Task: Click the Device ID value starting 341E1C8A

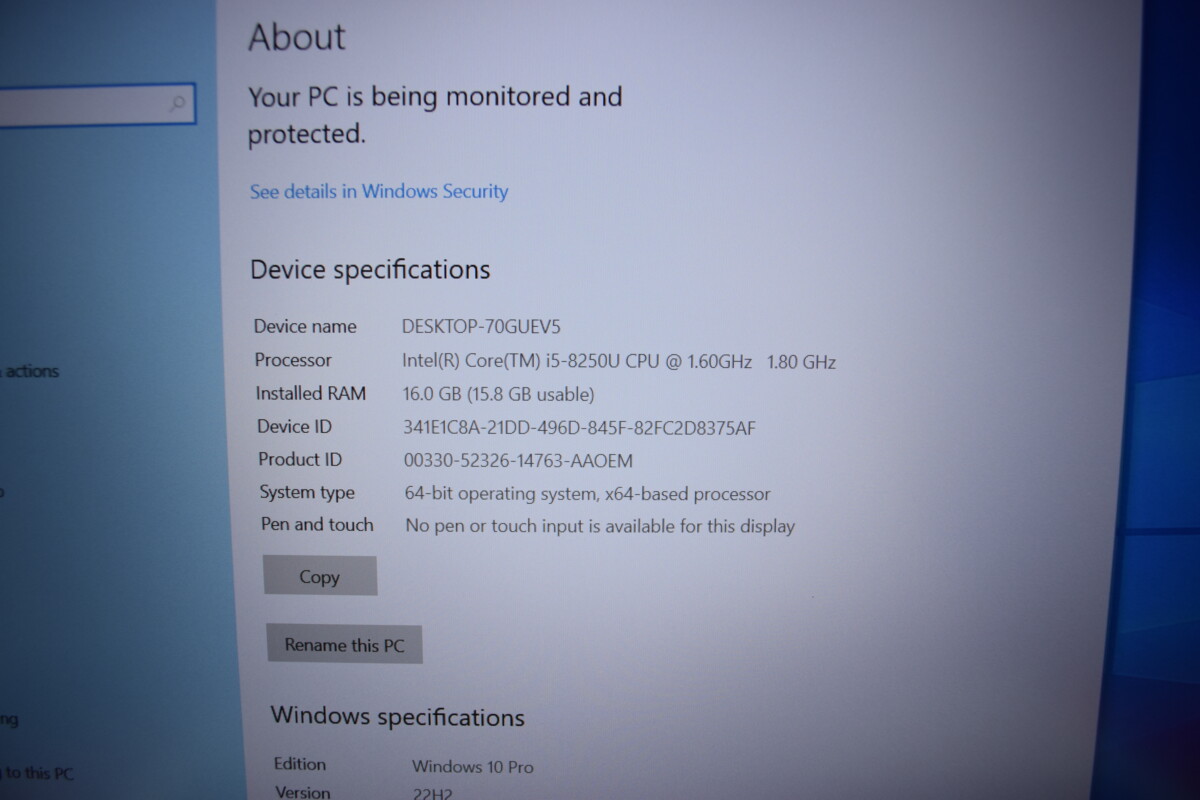Action: [579, 428]
